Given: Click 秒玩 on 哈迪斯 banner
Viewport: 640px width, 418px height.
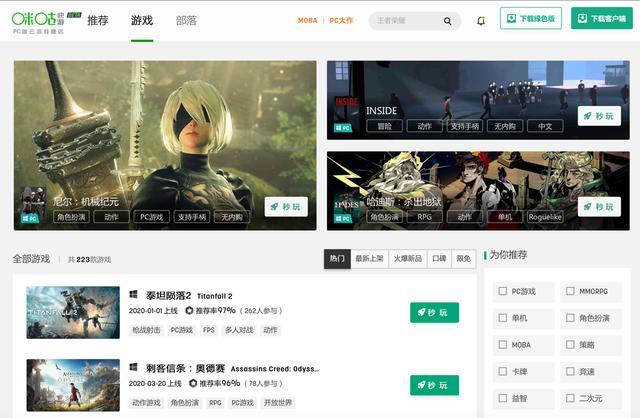Looking at the screenshot, I should point(599,207).
